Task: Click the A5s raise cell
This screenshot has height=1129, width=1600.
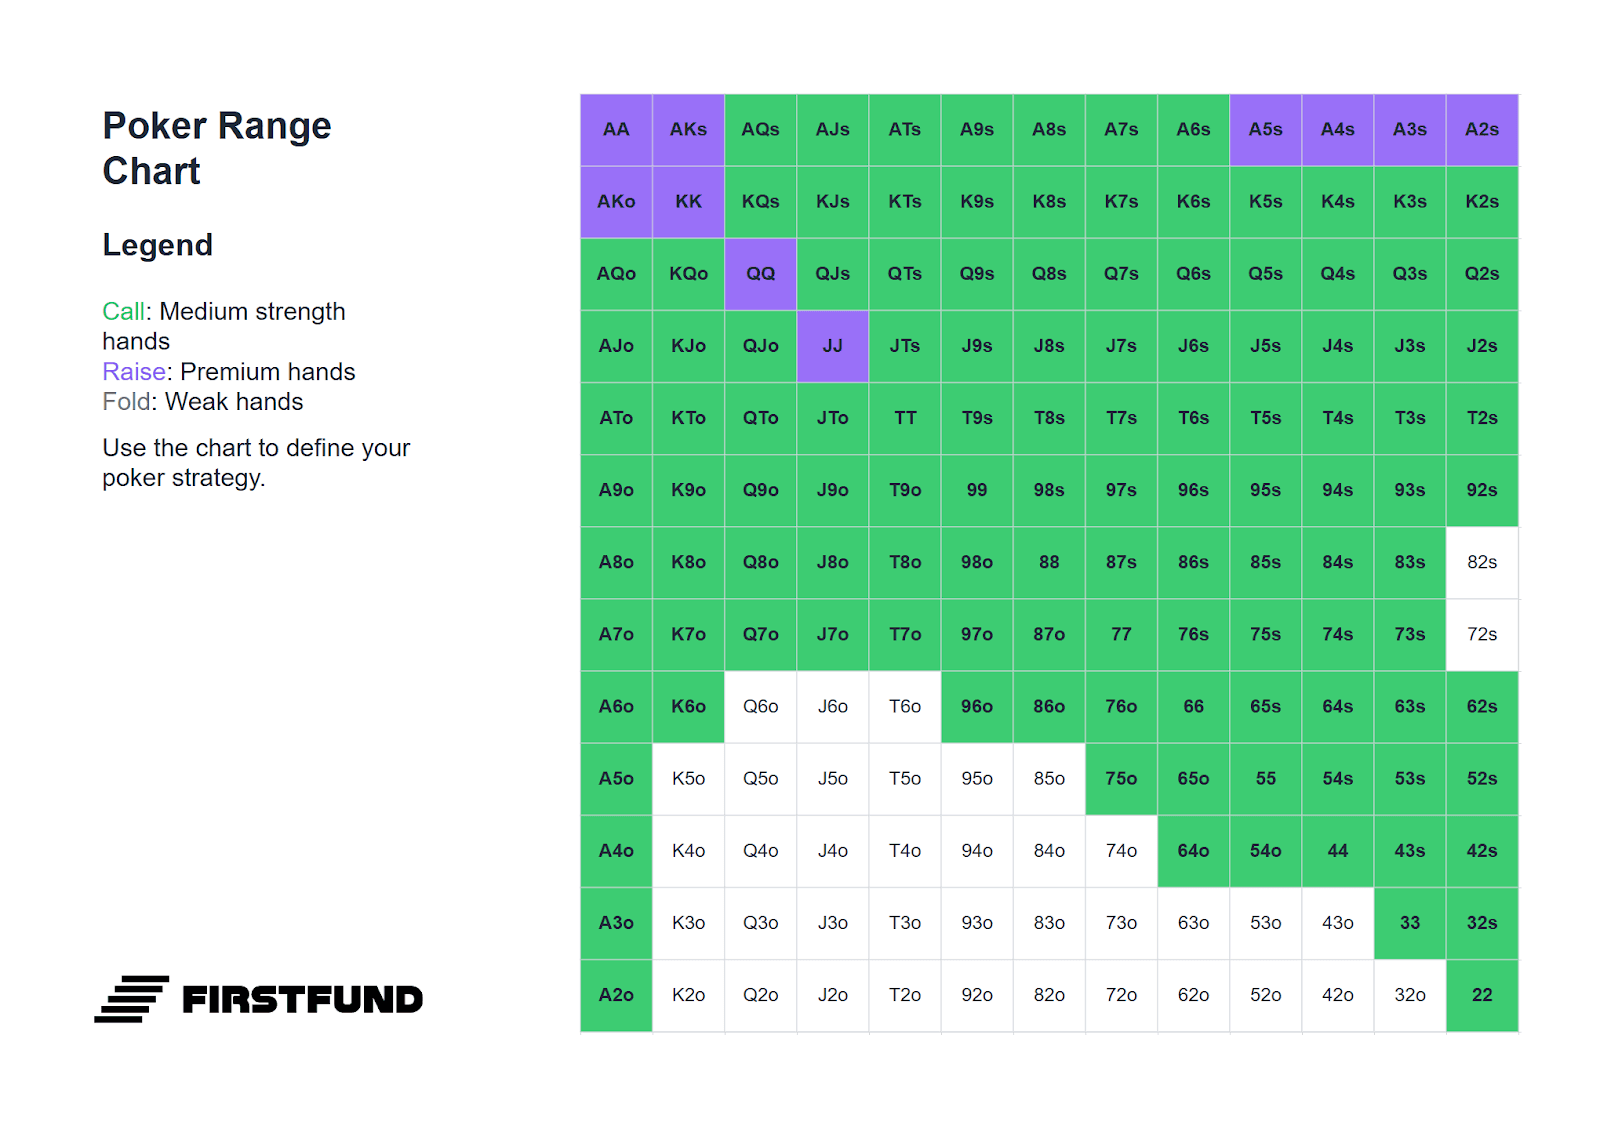Action: [x=1266, y=130]
